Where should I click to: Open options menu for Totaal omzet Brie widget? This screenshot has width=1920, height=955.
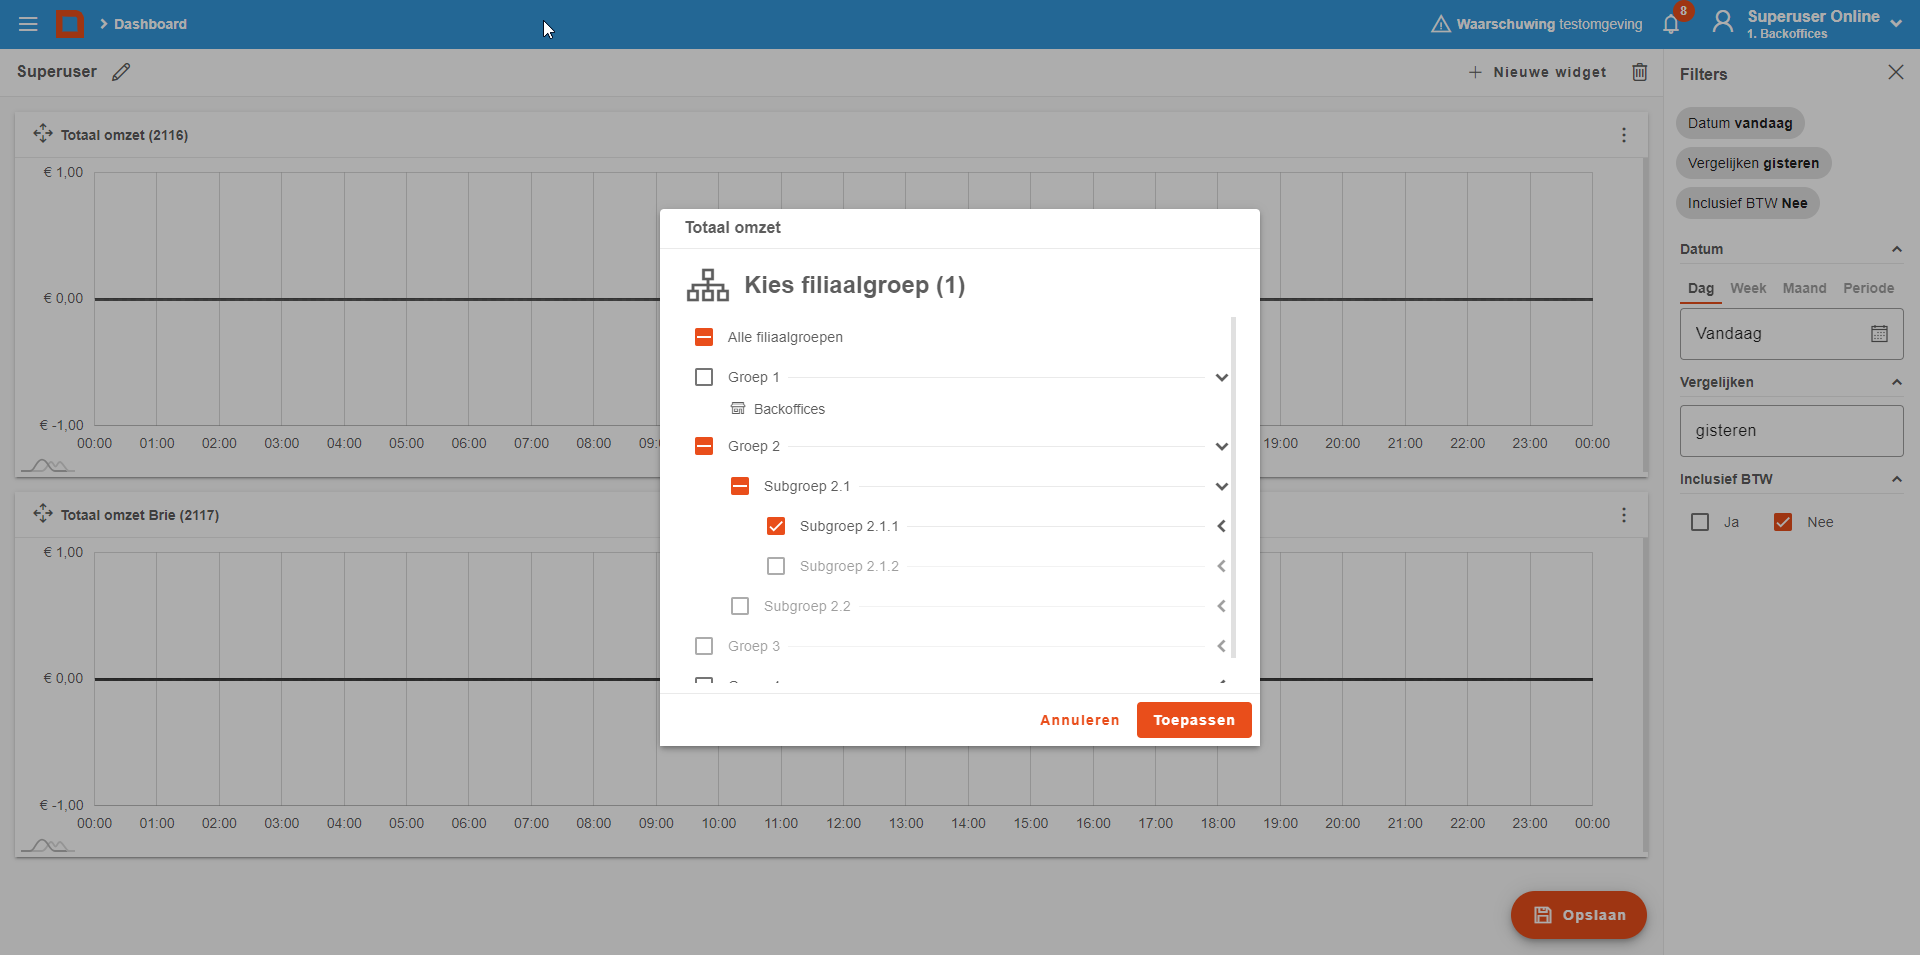pyautogui.click(x=1624, y=515)
